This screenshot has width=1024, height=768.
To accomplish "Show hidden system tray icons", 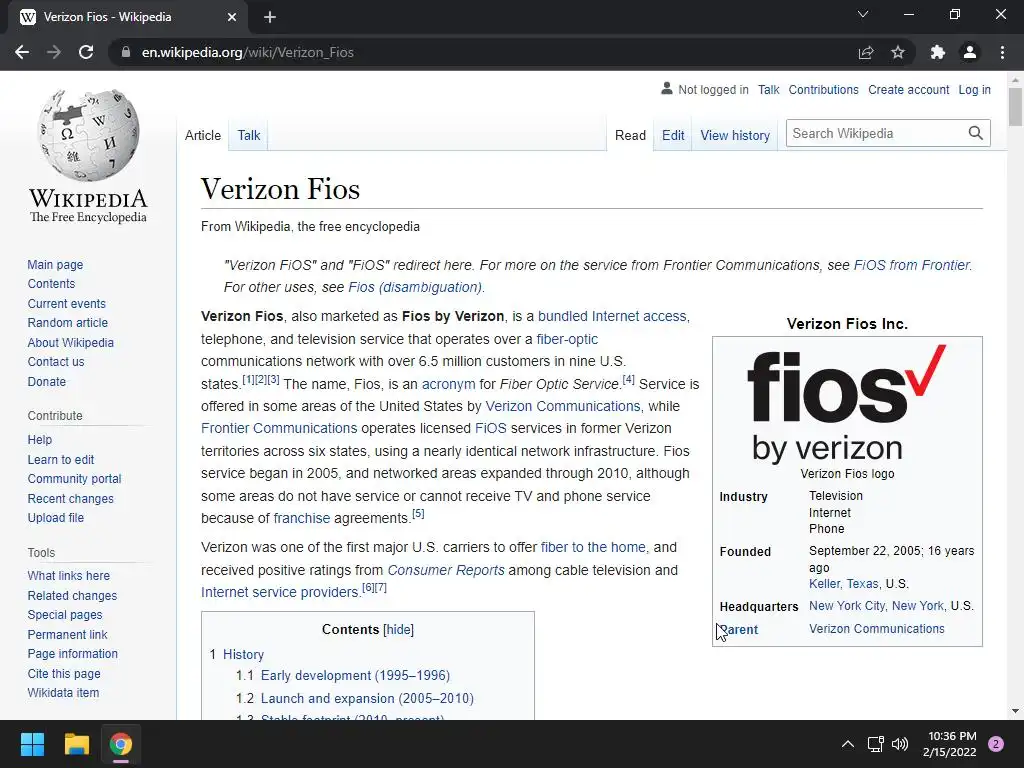I will coord(848,744).
